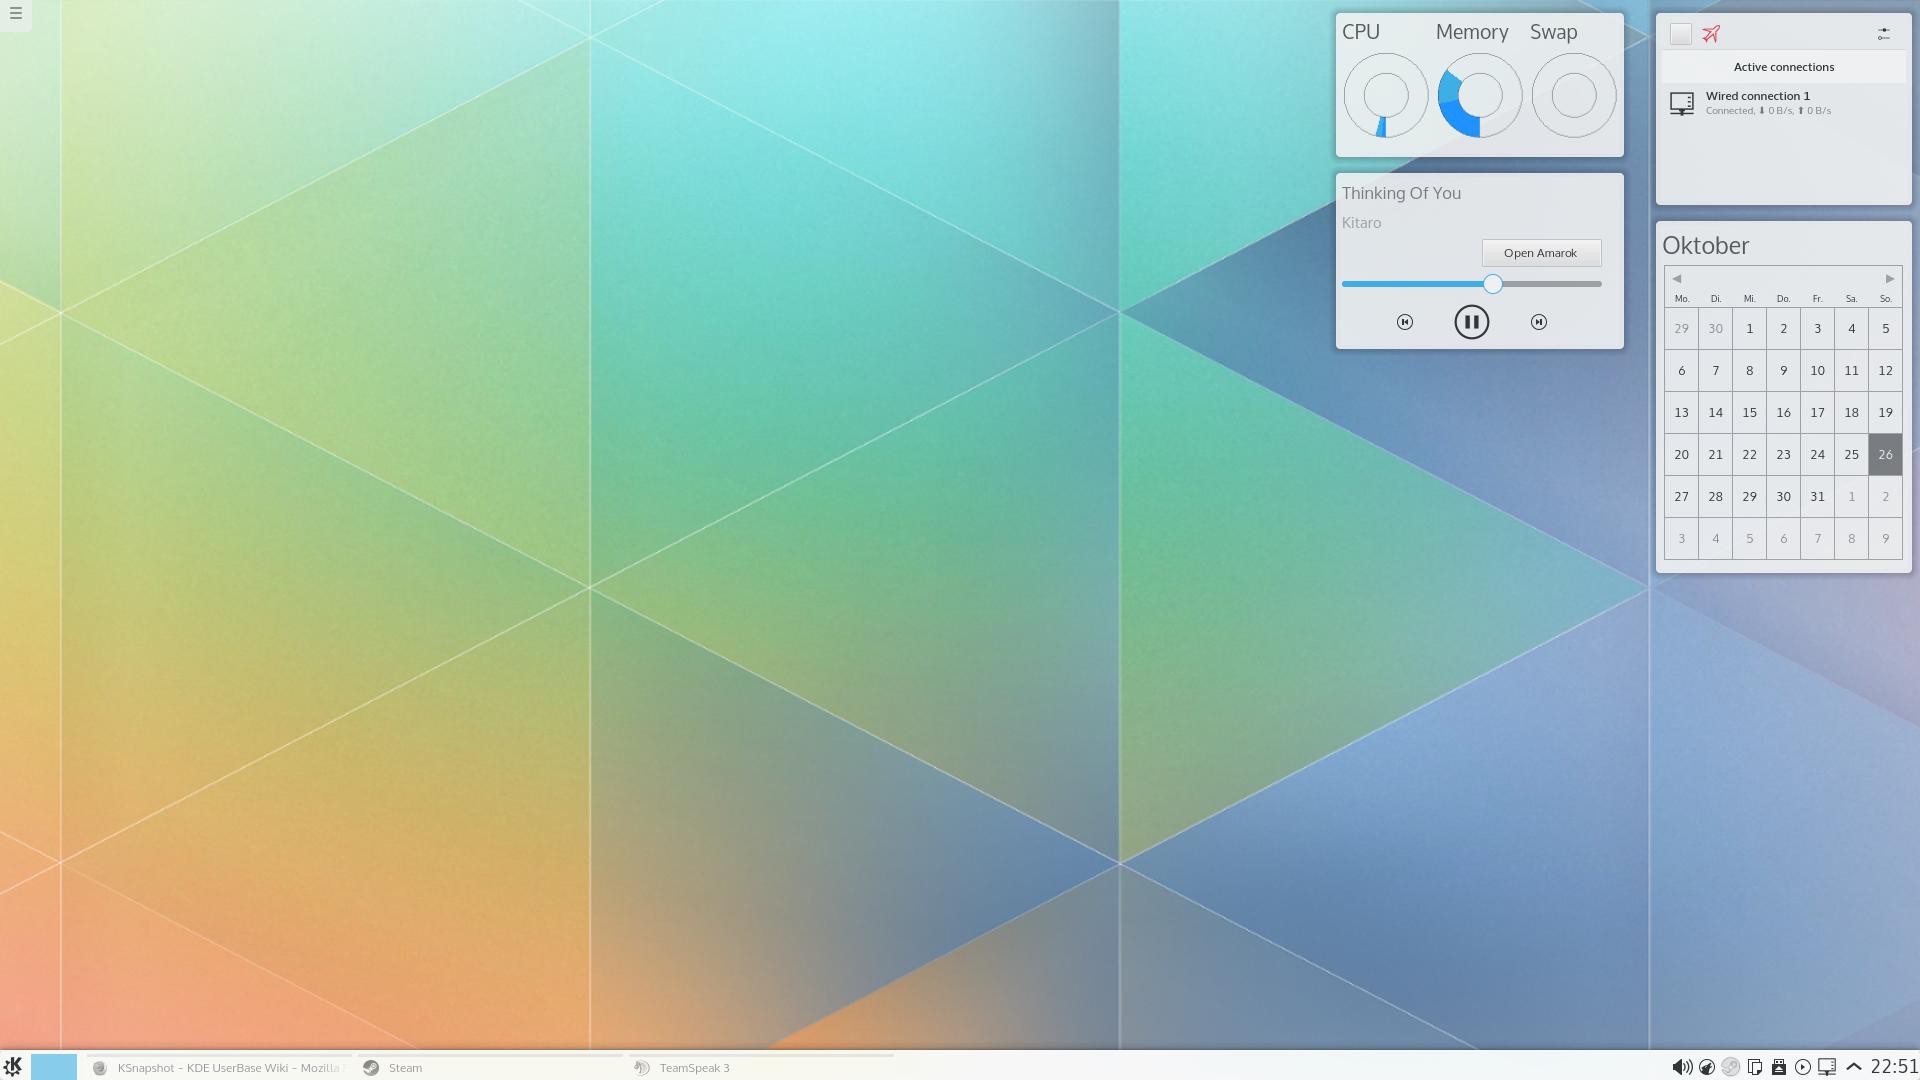Go to next month in calendar
The height and width of the screenshot is (1080, 1920).
point(1890,279)
